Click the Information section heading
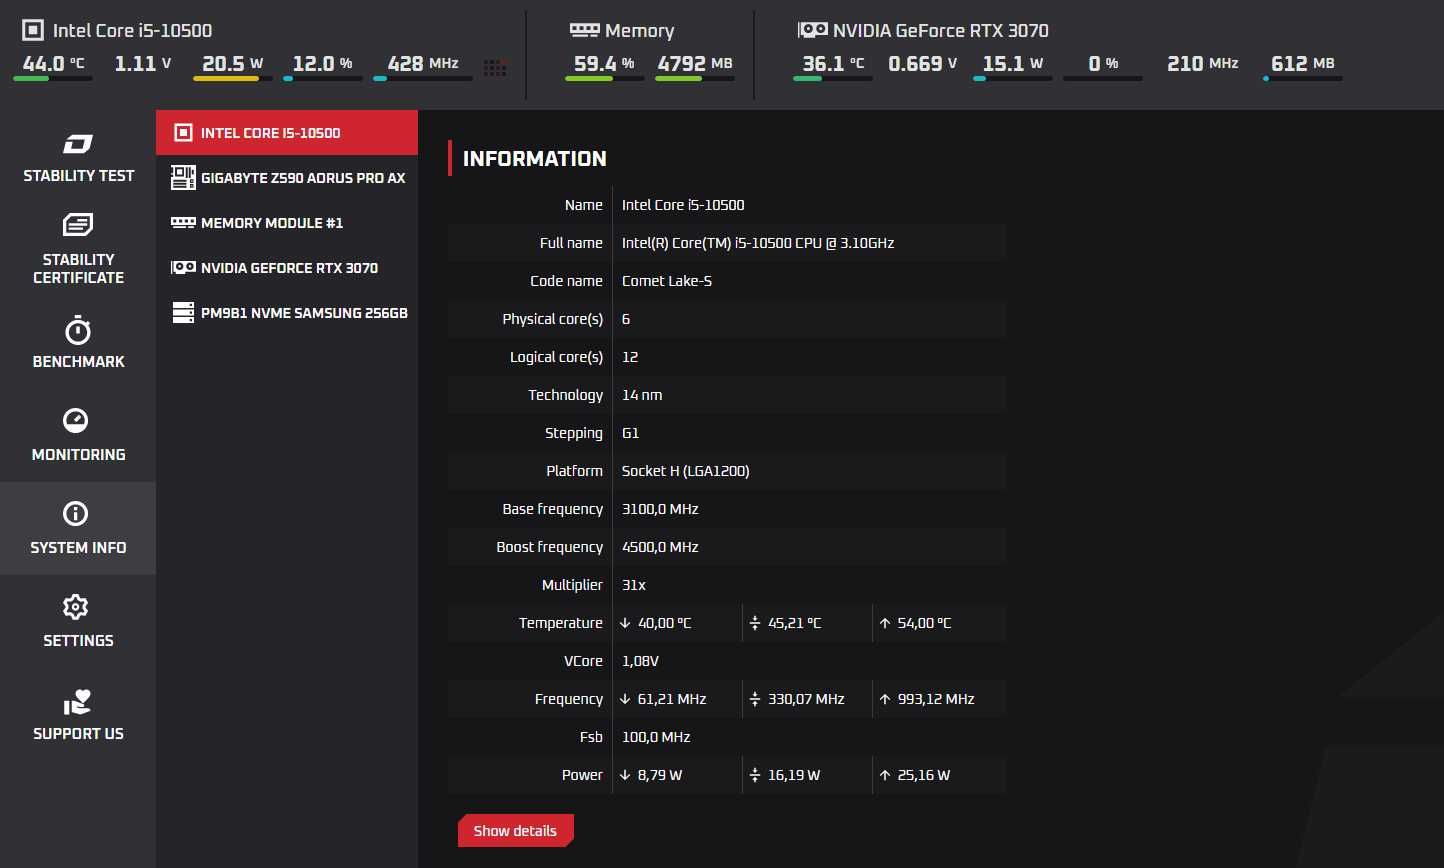 [535, 158]
